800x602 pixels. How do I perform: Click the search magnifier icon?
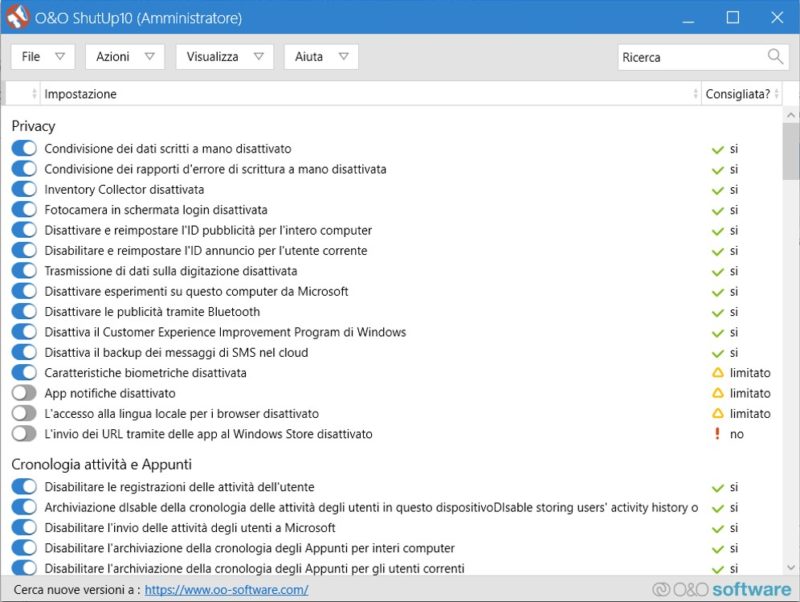tap(775, 57)
